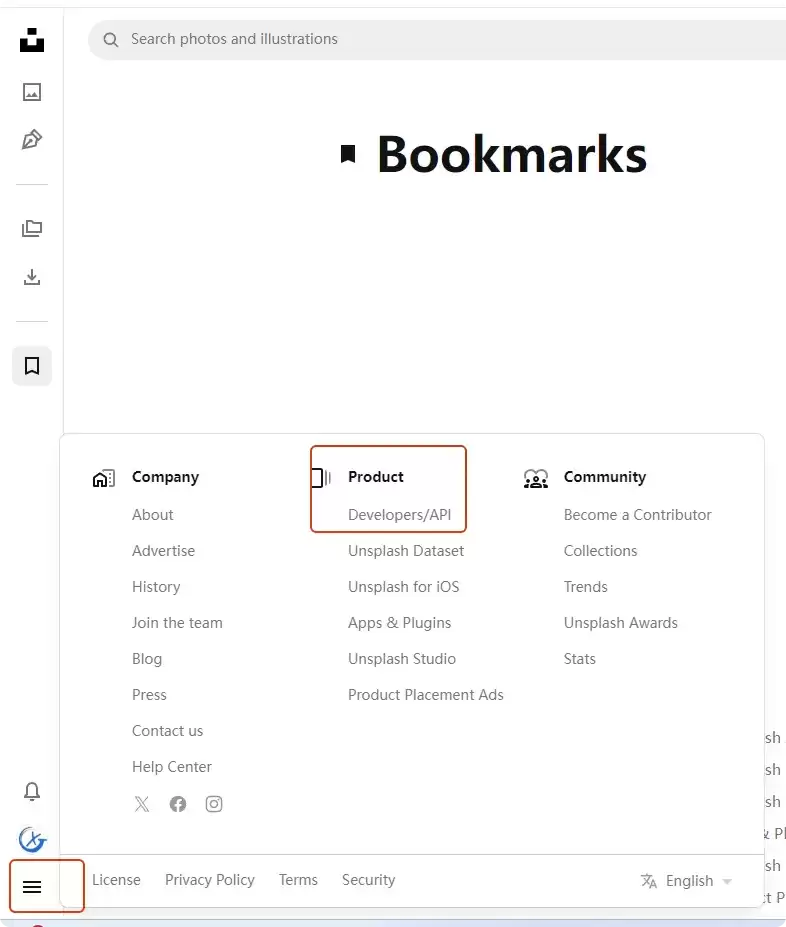Click the Company building icon
Screen dimensions: 786x927
click(x=104, y=478)
